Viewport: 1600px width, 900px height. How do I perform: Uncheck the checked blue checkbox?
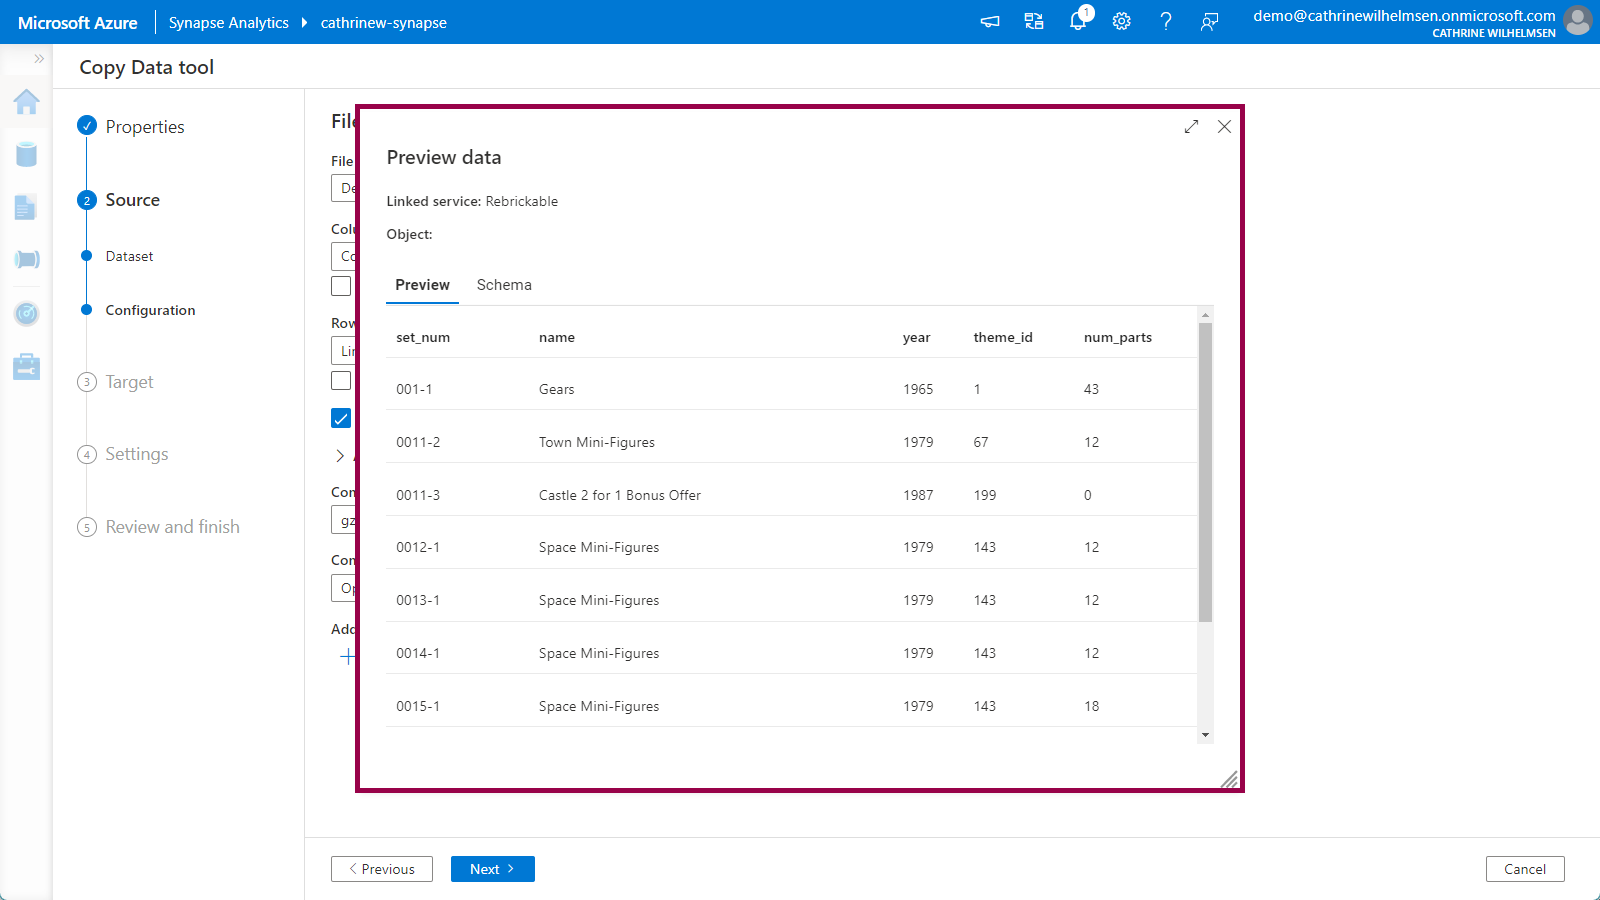(341, 418)
